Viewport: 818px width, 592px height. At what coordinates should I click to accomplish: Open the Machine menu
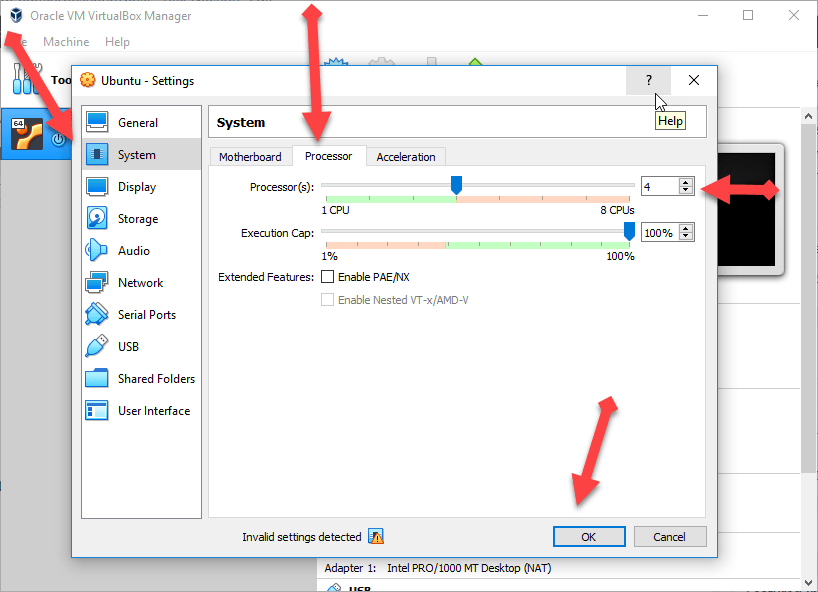click(66, 42)
